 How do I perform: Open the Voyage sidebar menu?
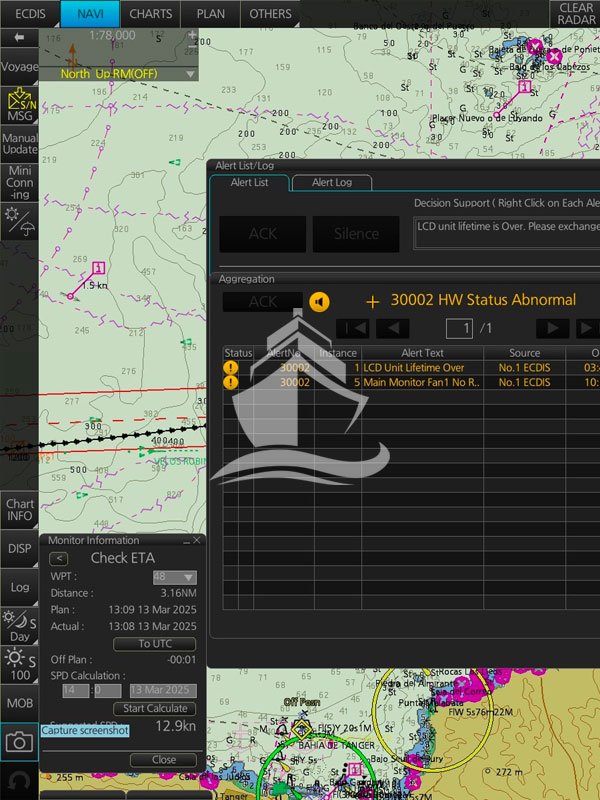19,66
